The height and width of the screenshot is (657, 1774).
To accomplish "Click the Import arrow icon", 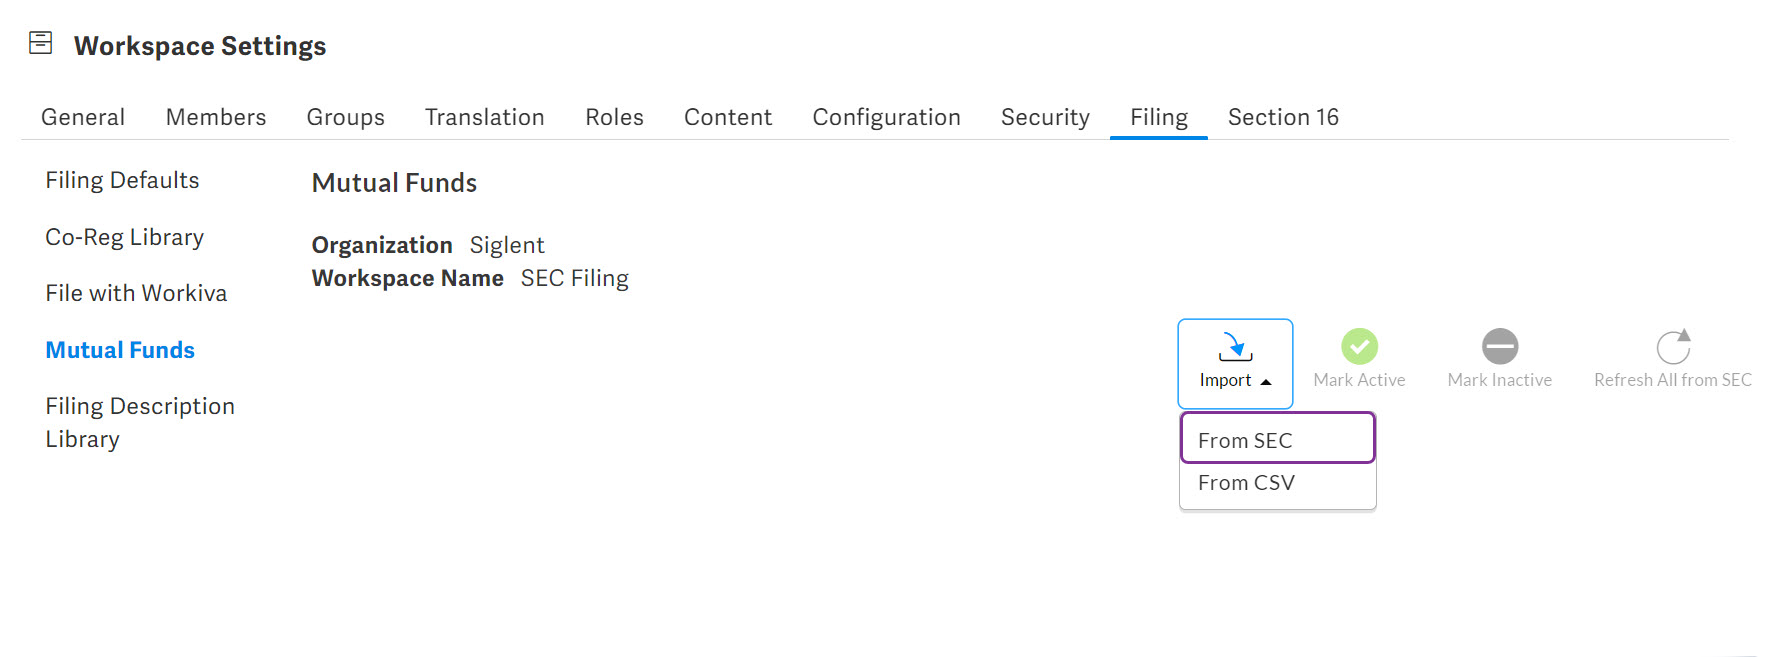I will (1235, 347).
